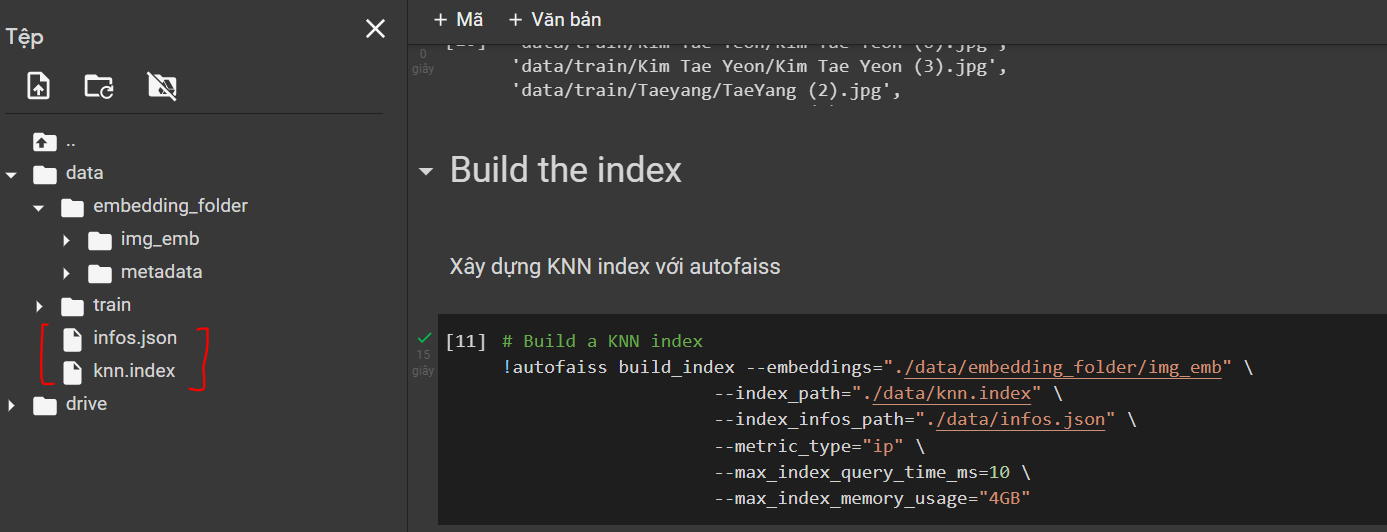Click the TaeYang (2).jpg output line

coord(707,92)
